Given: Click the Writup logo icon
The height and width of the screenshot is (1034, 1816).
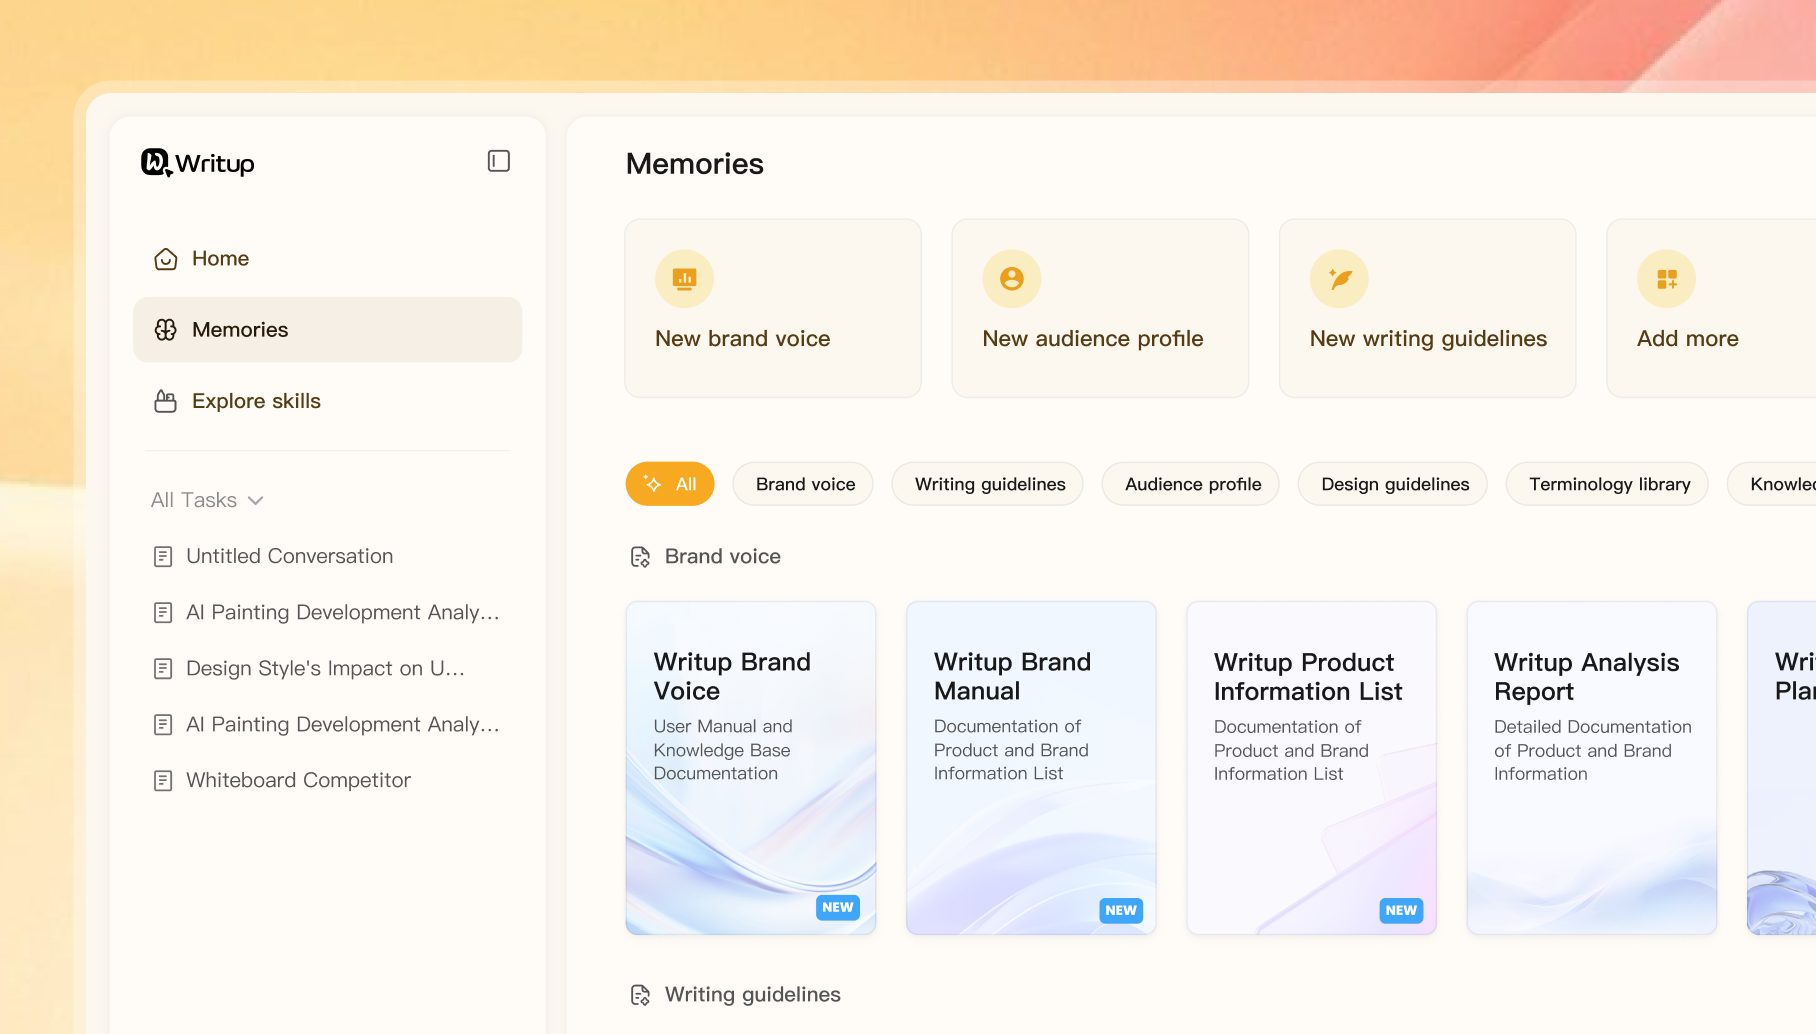Looking at the screenshot, I should coord(156,162).
